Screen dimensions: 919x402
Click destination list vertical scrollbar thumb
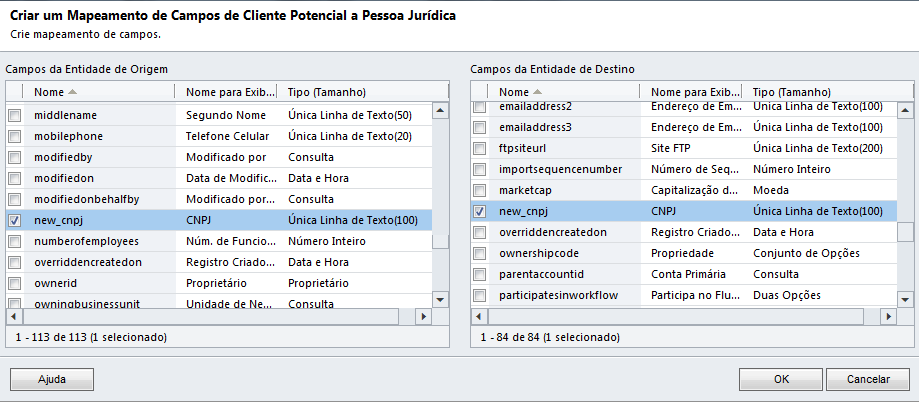pyautogui.click(x=904, y=232)
